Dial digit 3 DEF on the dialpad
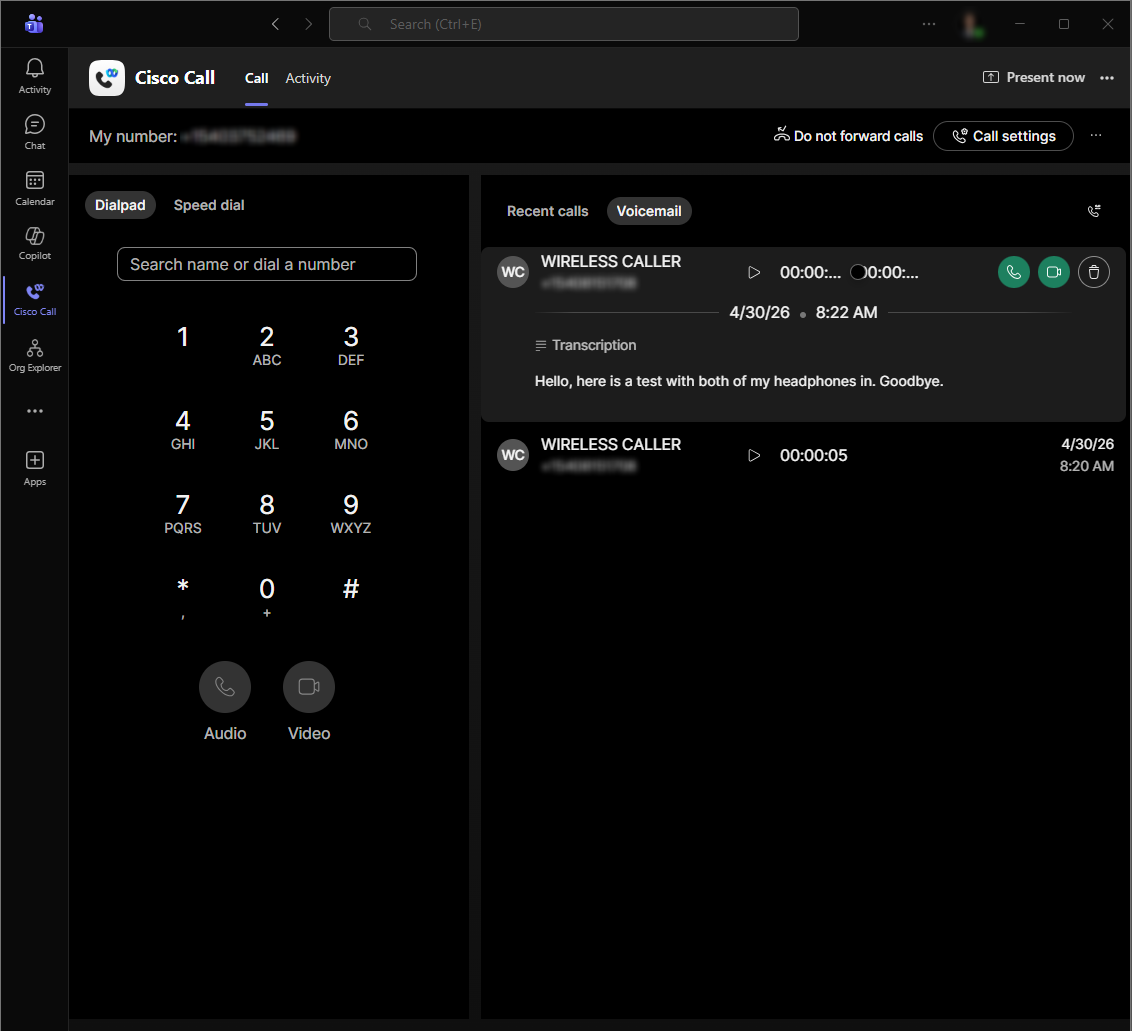1132x1031 pixels. [351, 345]
